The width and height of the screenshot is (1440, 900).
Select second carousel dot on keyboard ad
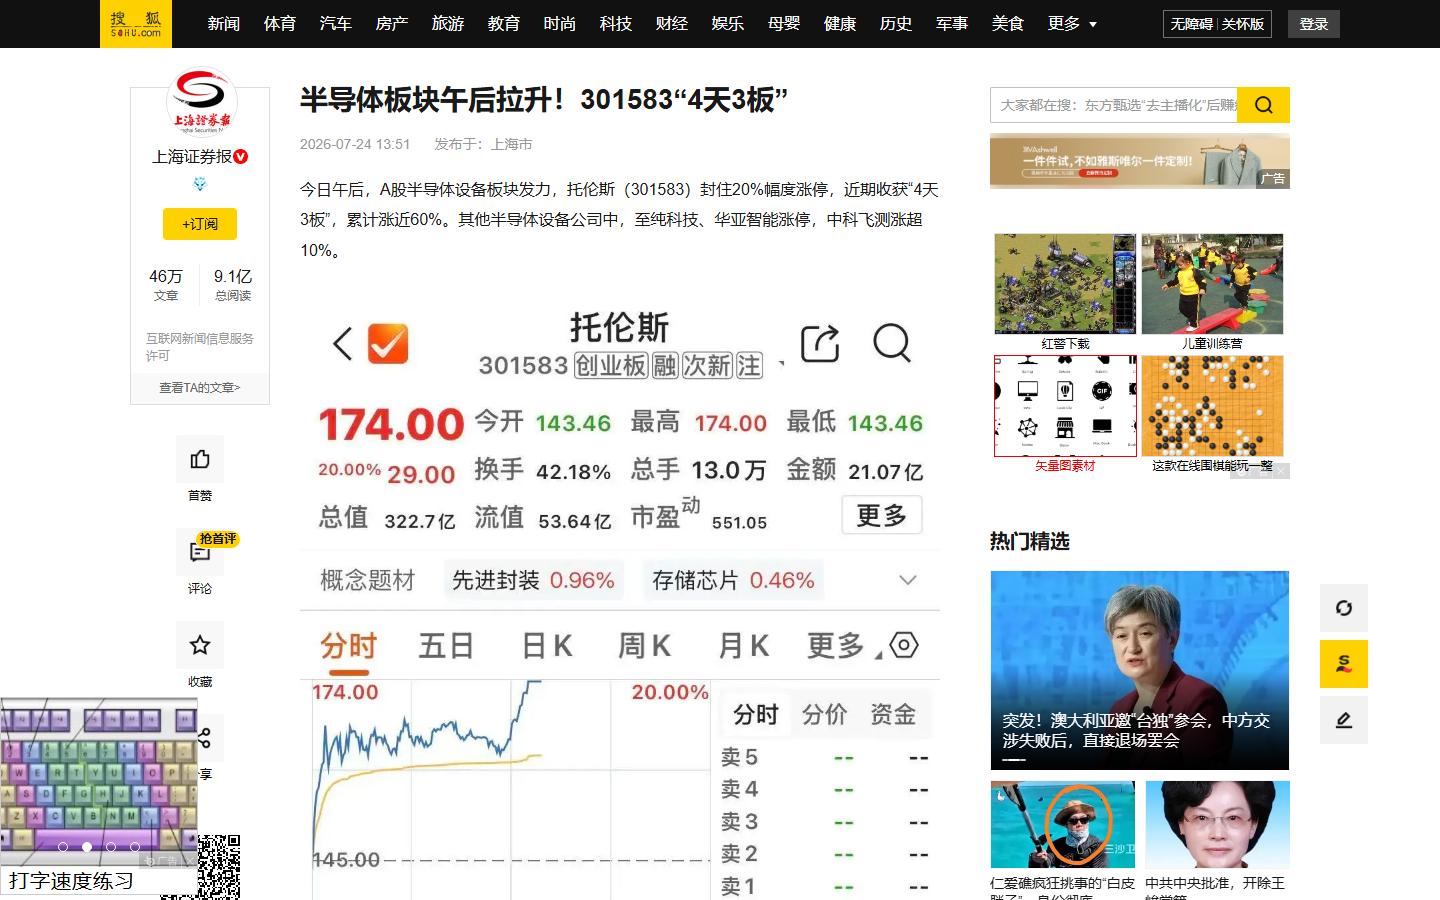[87, 847]
